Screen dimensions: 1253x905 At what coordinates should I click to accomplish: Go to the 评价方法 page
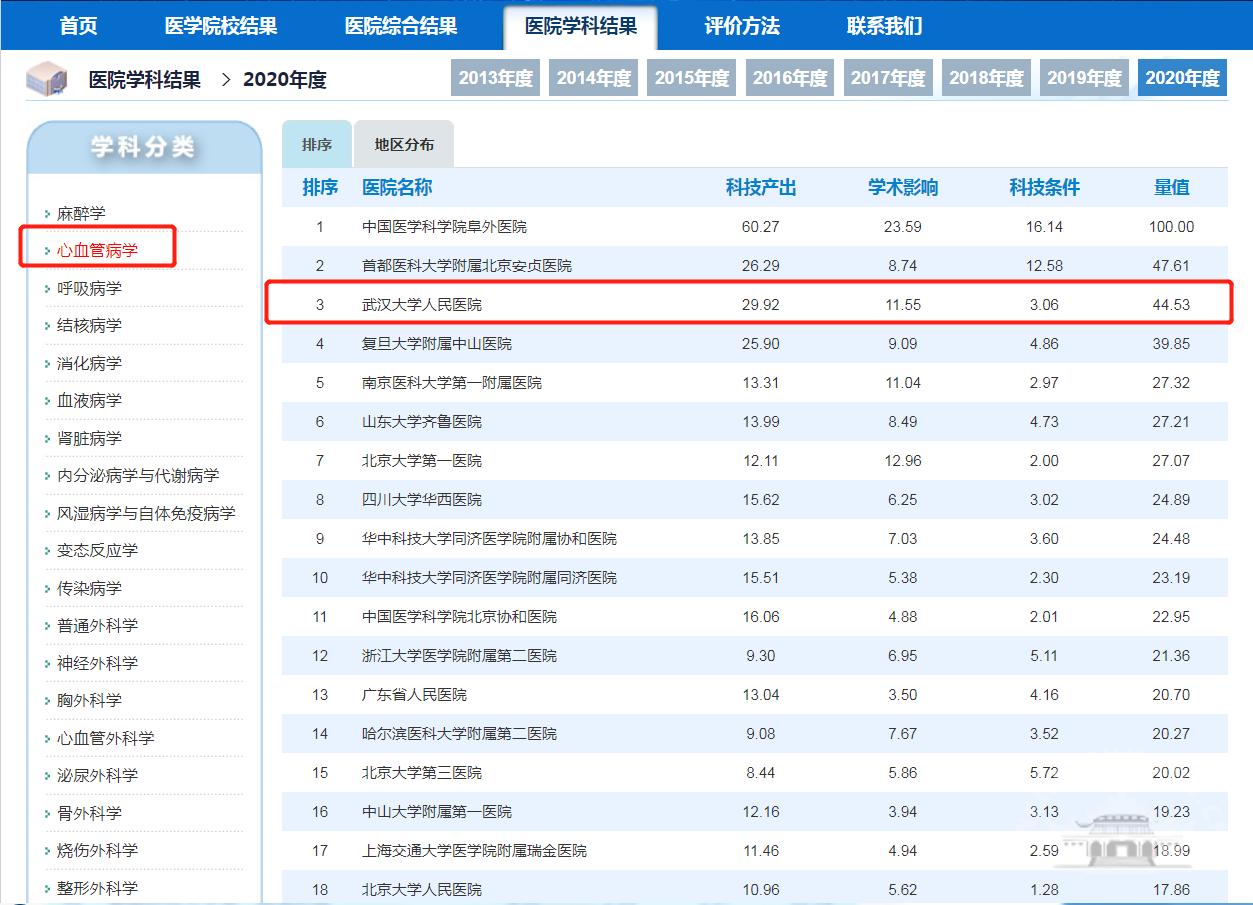(741, 26)
